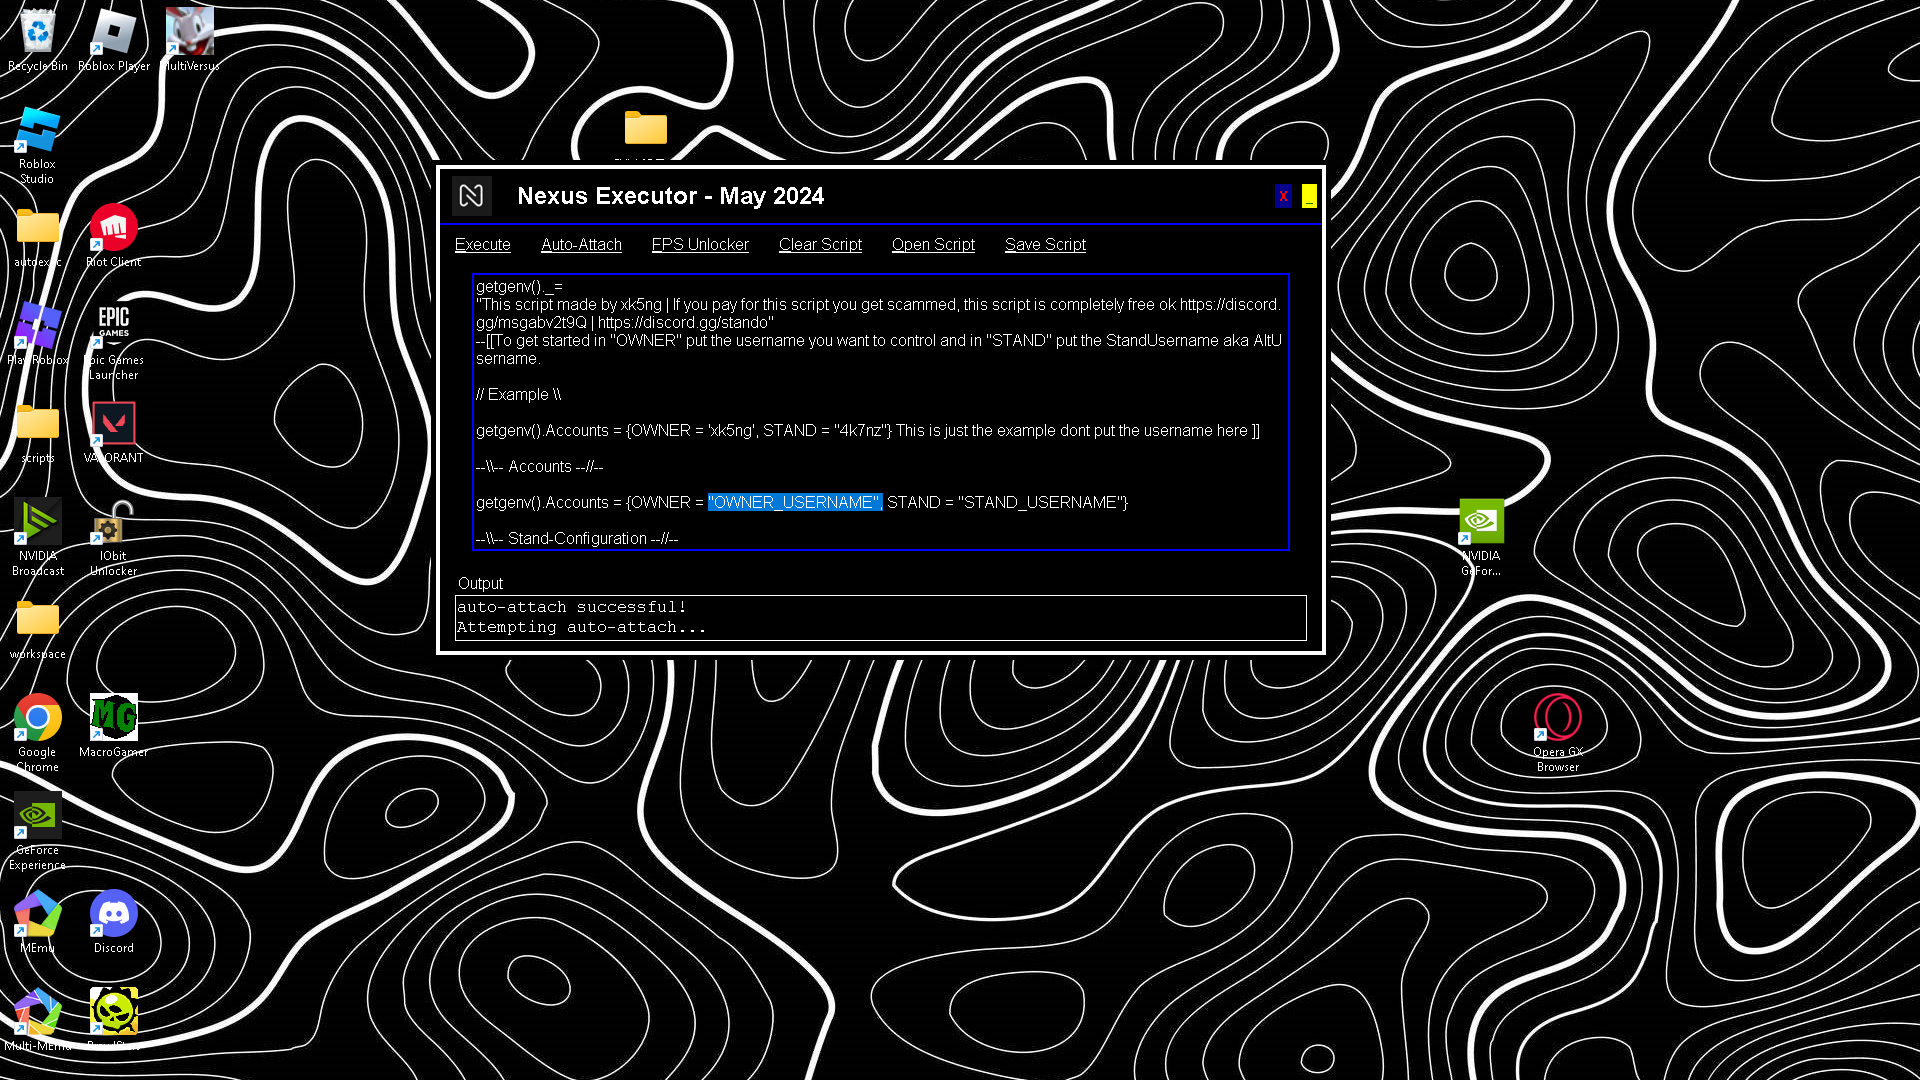Viewport: 1920px width, 1080px height.
Task: Open the MacroGamer desktop icon
Action: (x=113, y=718)
